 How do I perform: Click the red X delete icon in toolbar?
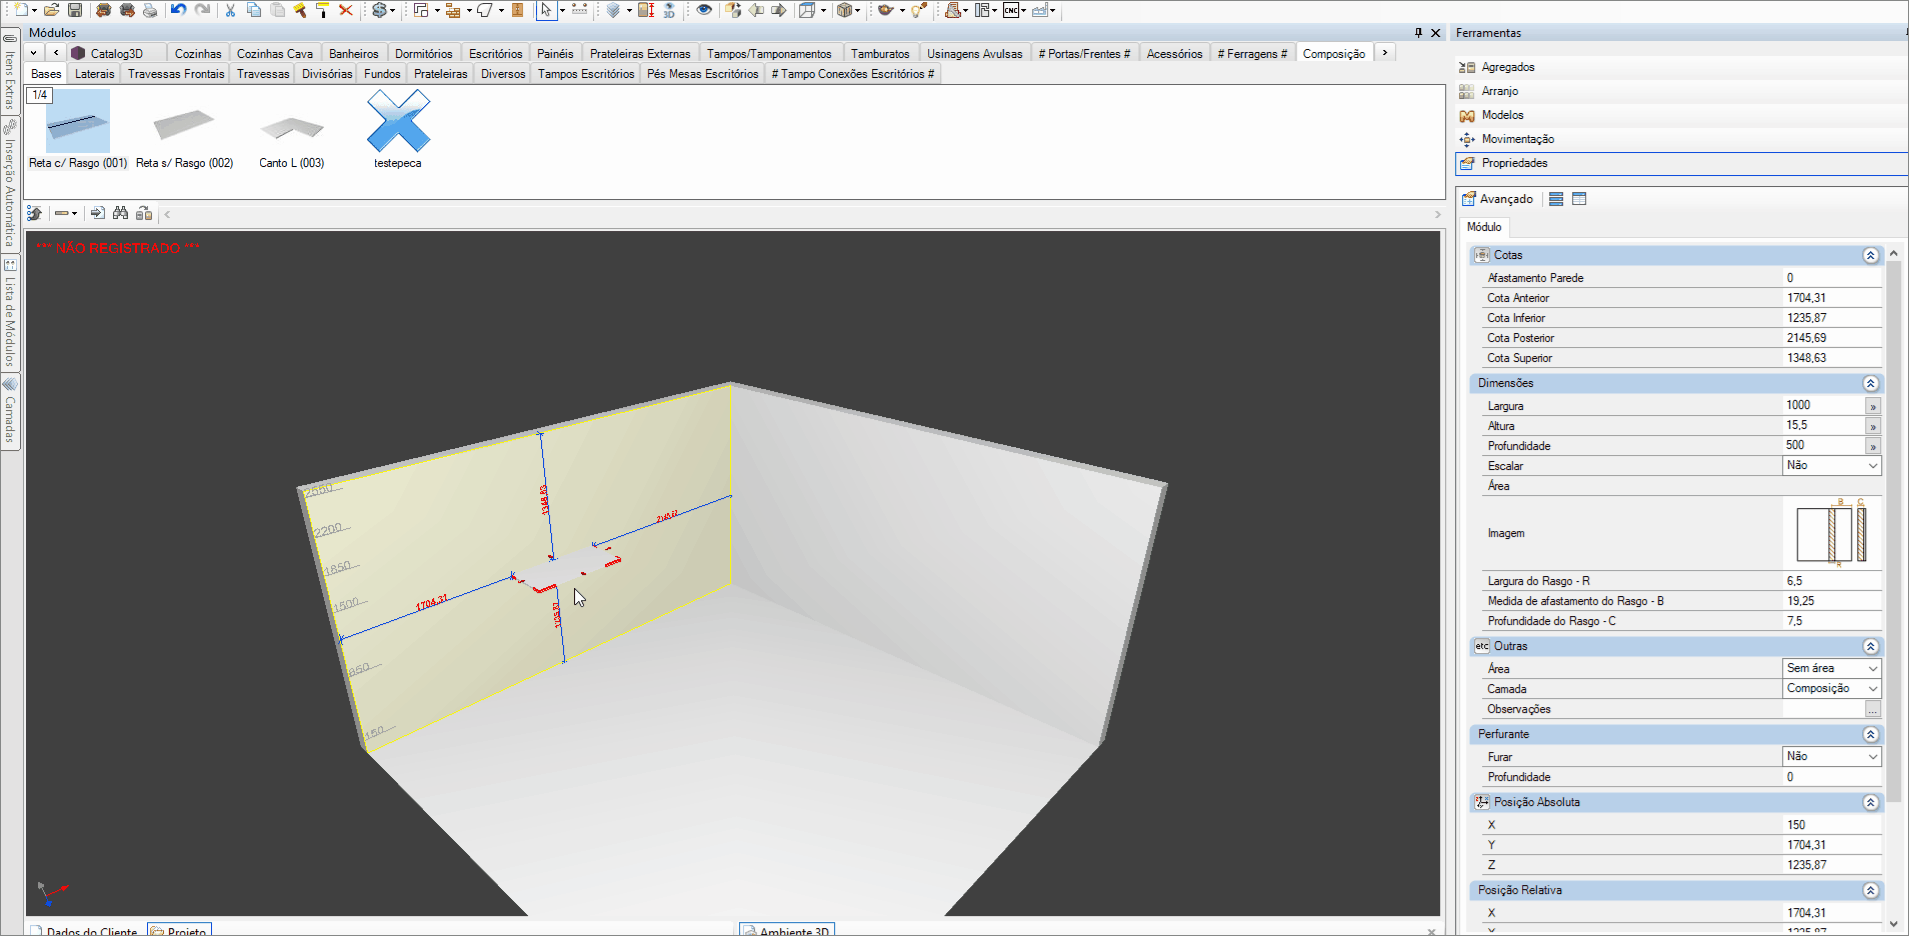(346, 10)
